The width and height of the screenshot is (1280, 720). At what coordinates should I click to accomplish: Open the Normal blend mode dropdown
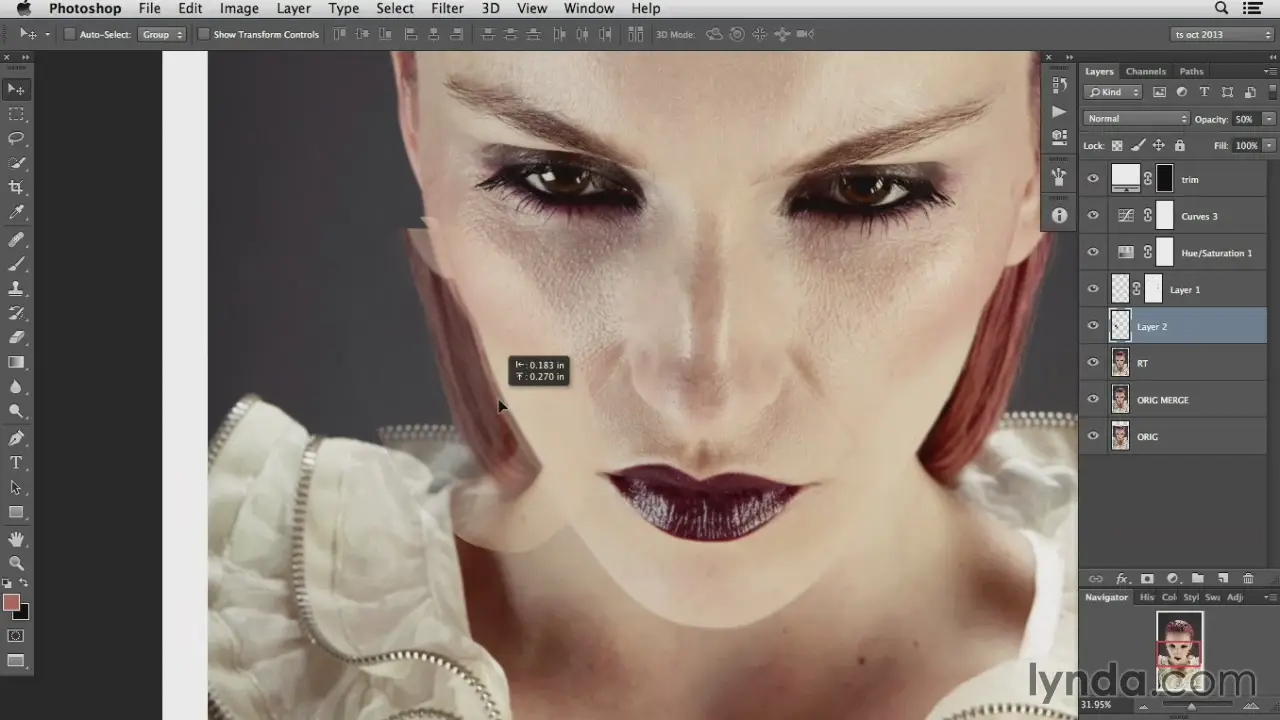click(x=1136, y=119)
